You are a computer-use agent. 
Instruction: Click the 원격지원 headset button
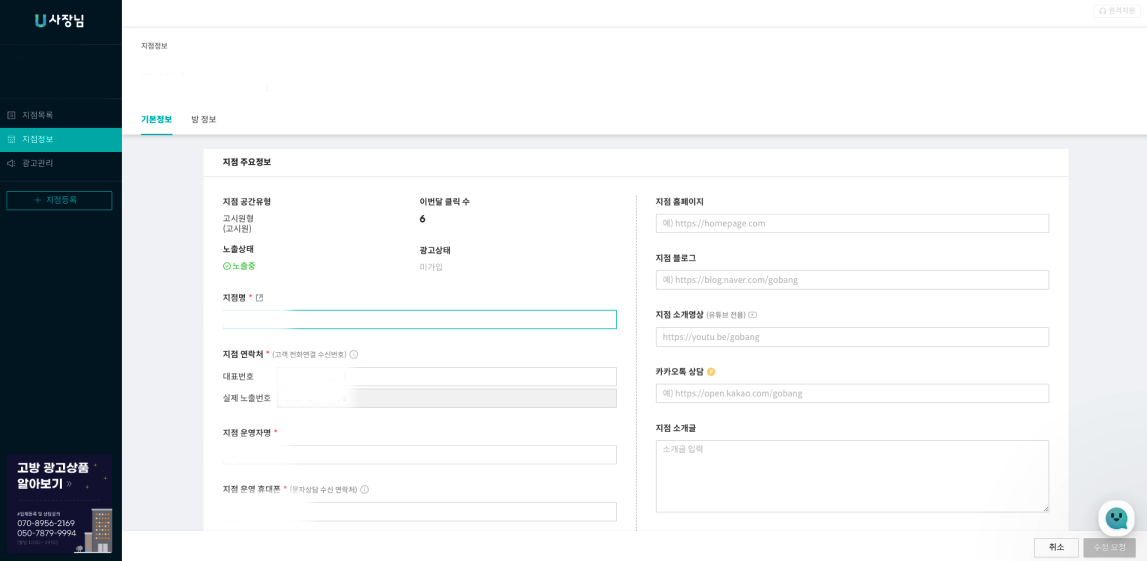click(x=1117, y=11)
